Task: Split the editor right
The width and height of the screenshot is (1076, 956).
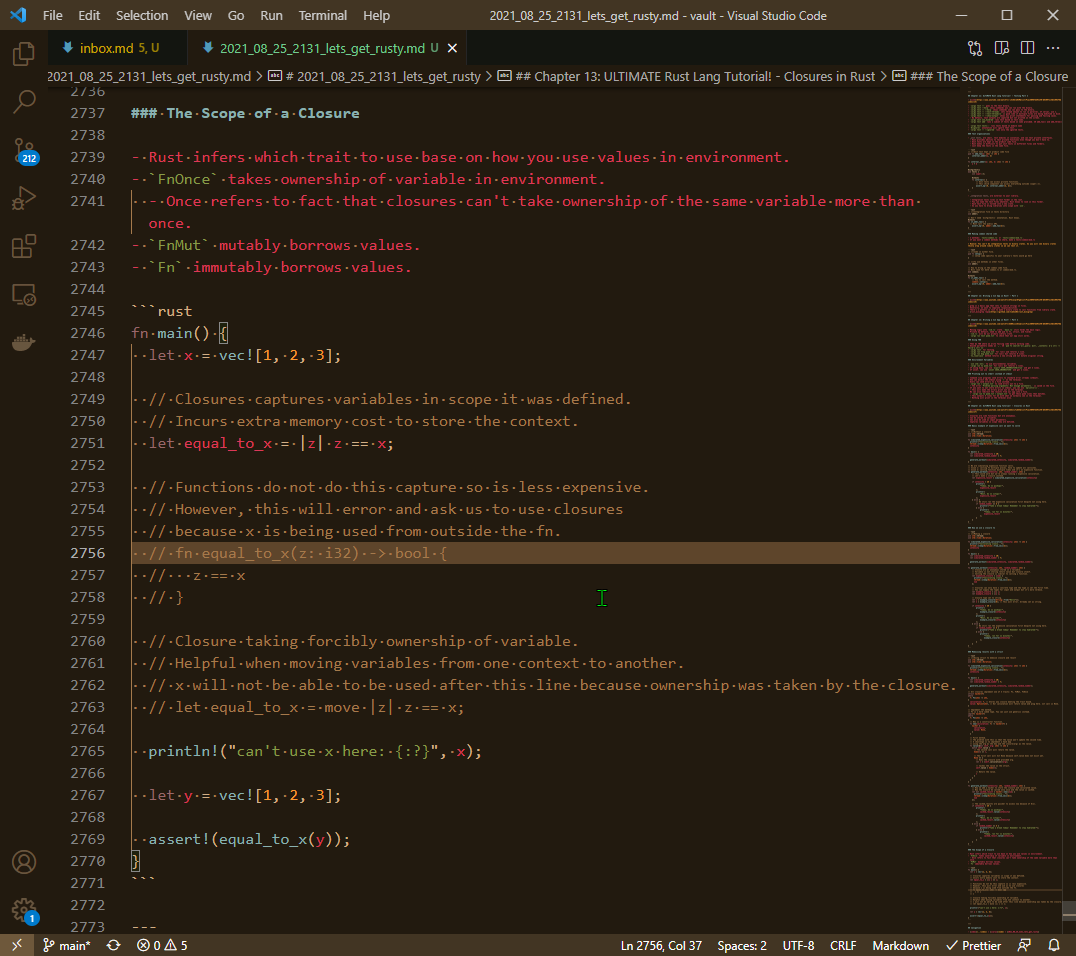Action: pos(1027,48)
